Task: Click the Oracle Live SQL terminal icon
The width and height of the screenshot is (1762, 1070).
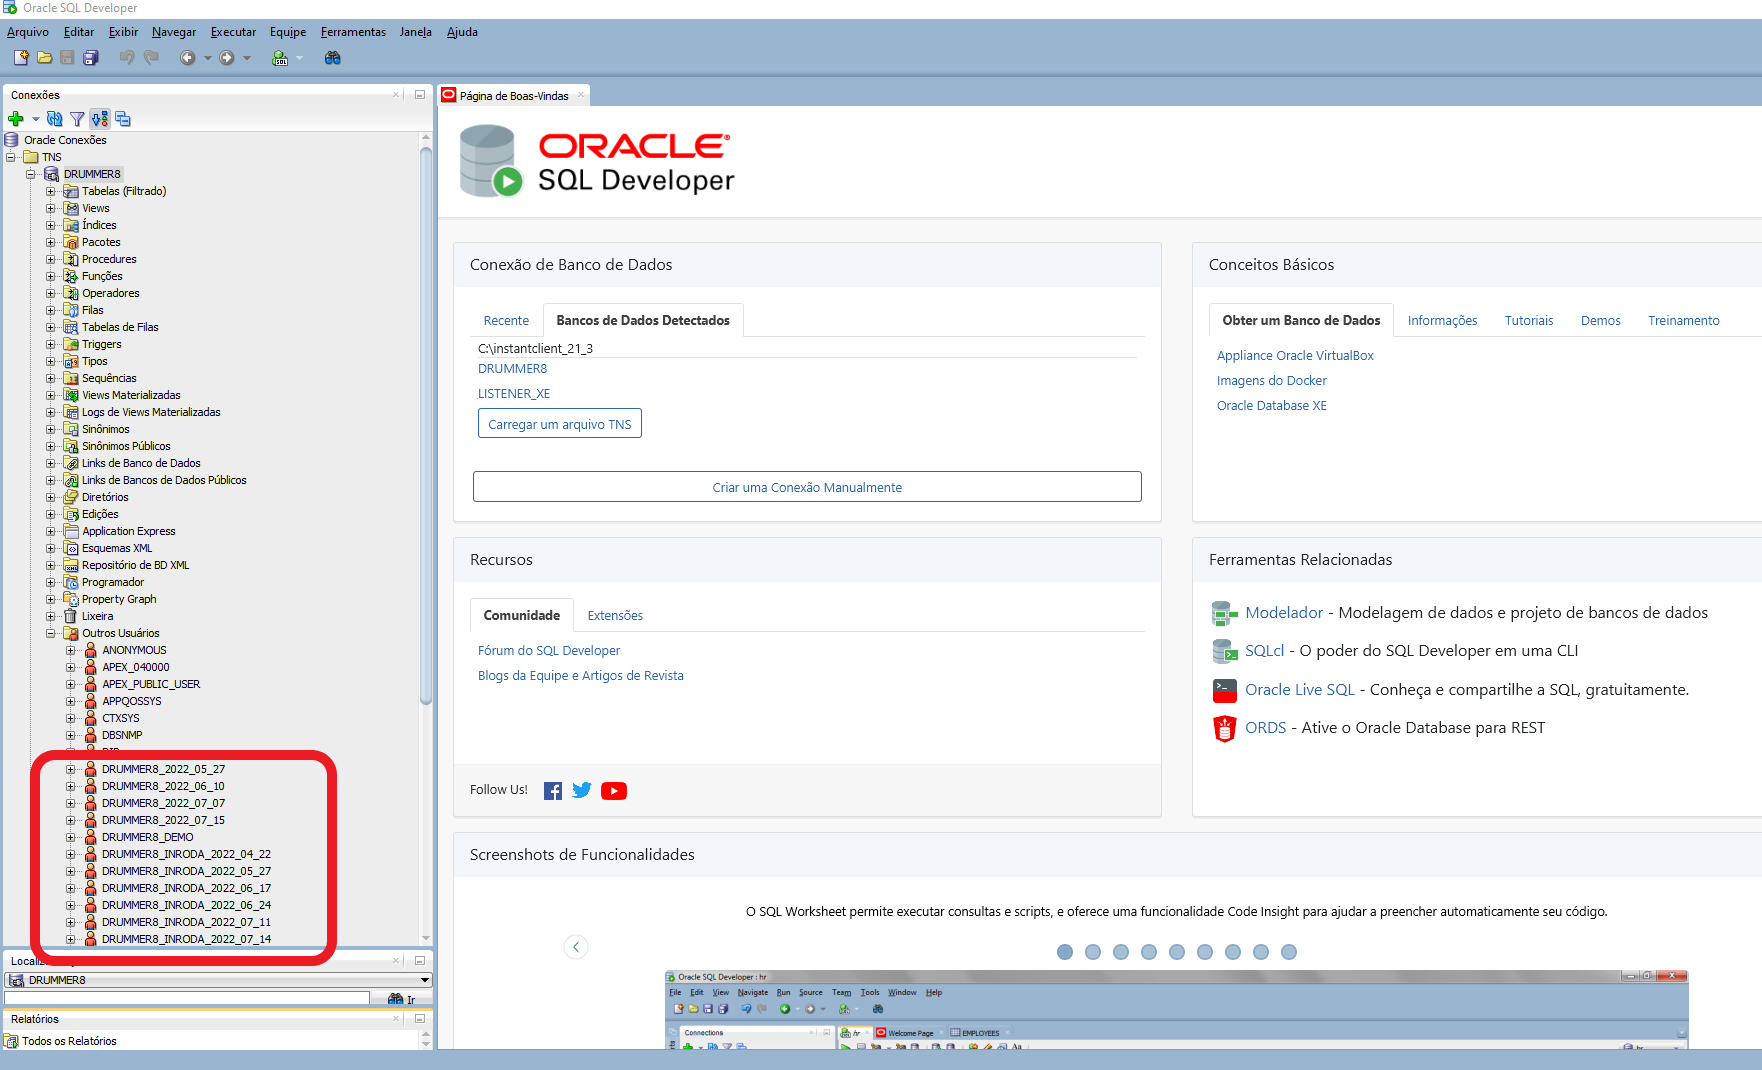Action: [1224, 690]
